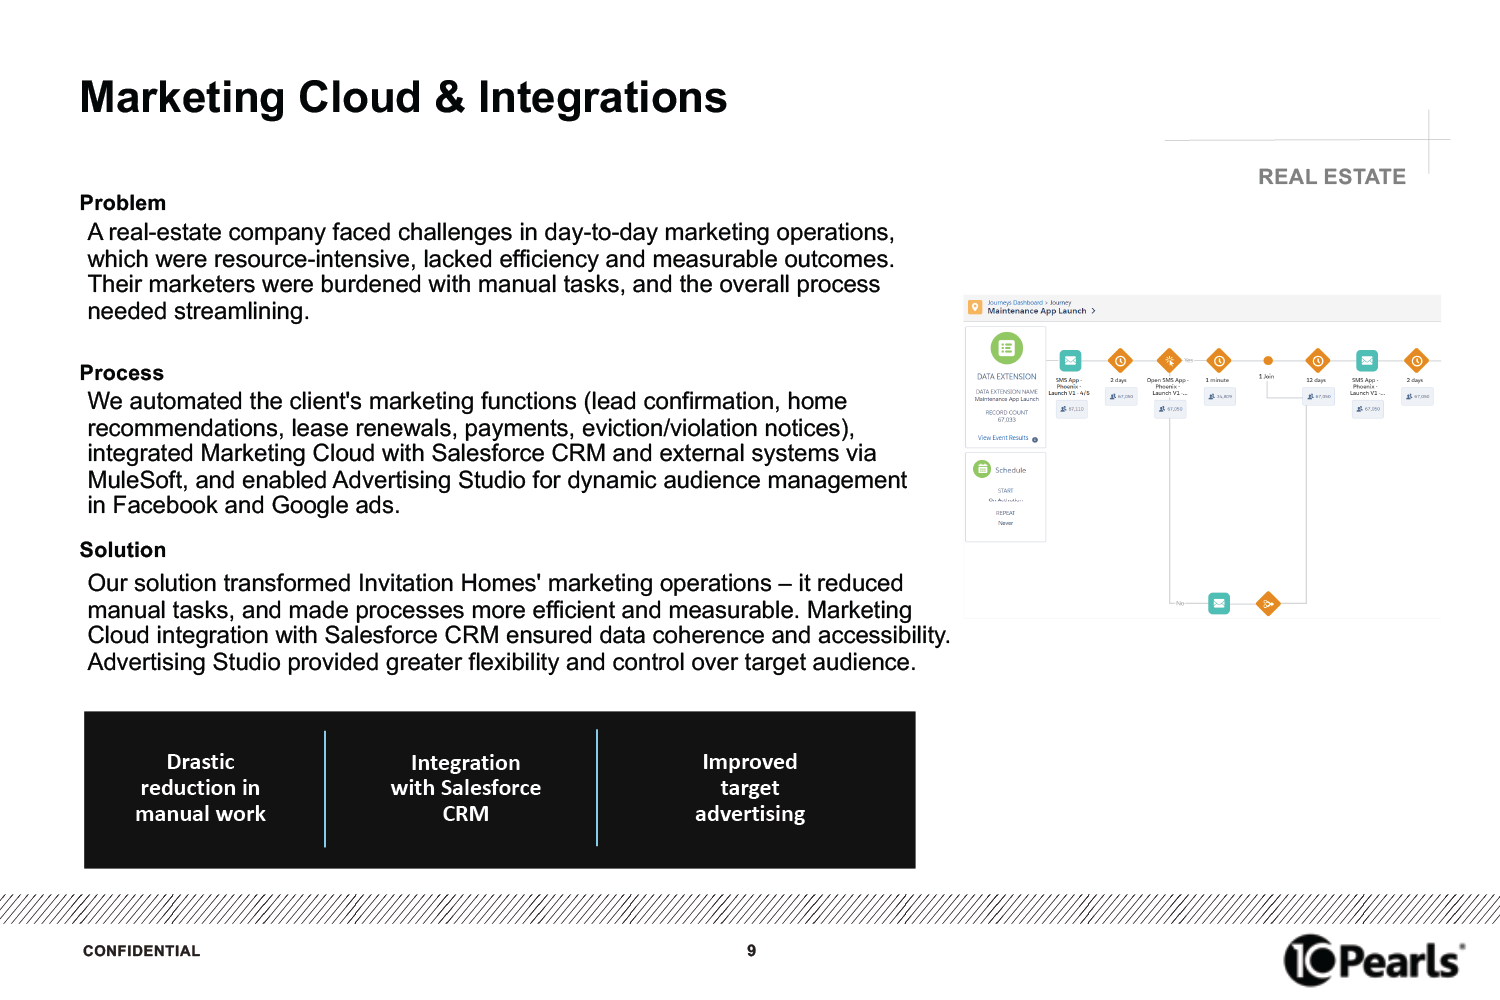Image resolution: width=1500 pixels, height=1000 pixels.
Task: Click the Process section heading
Action: coord(122,373)
